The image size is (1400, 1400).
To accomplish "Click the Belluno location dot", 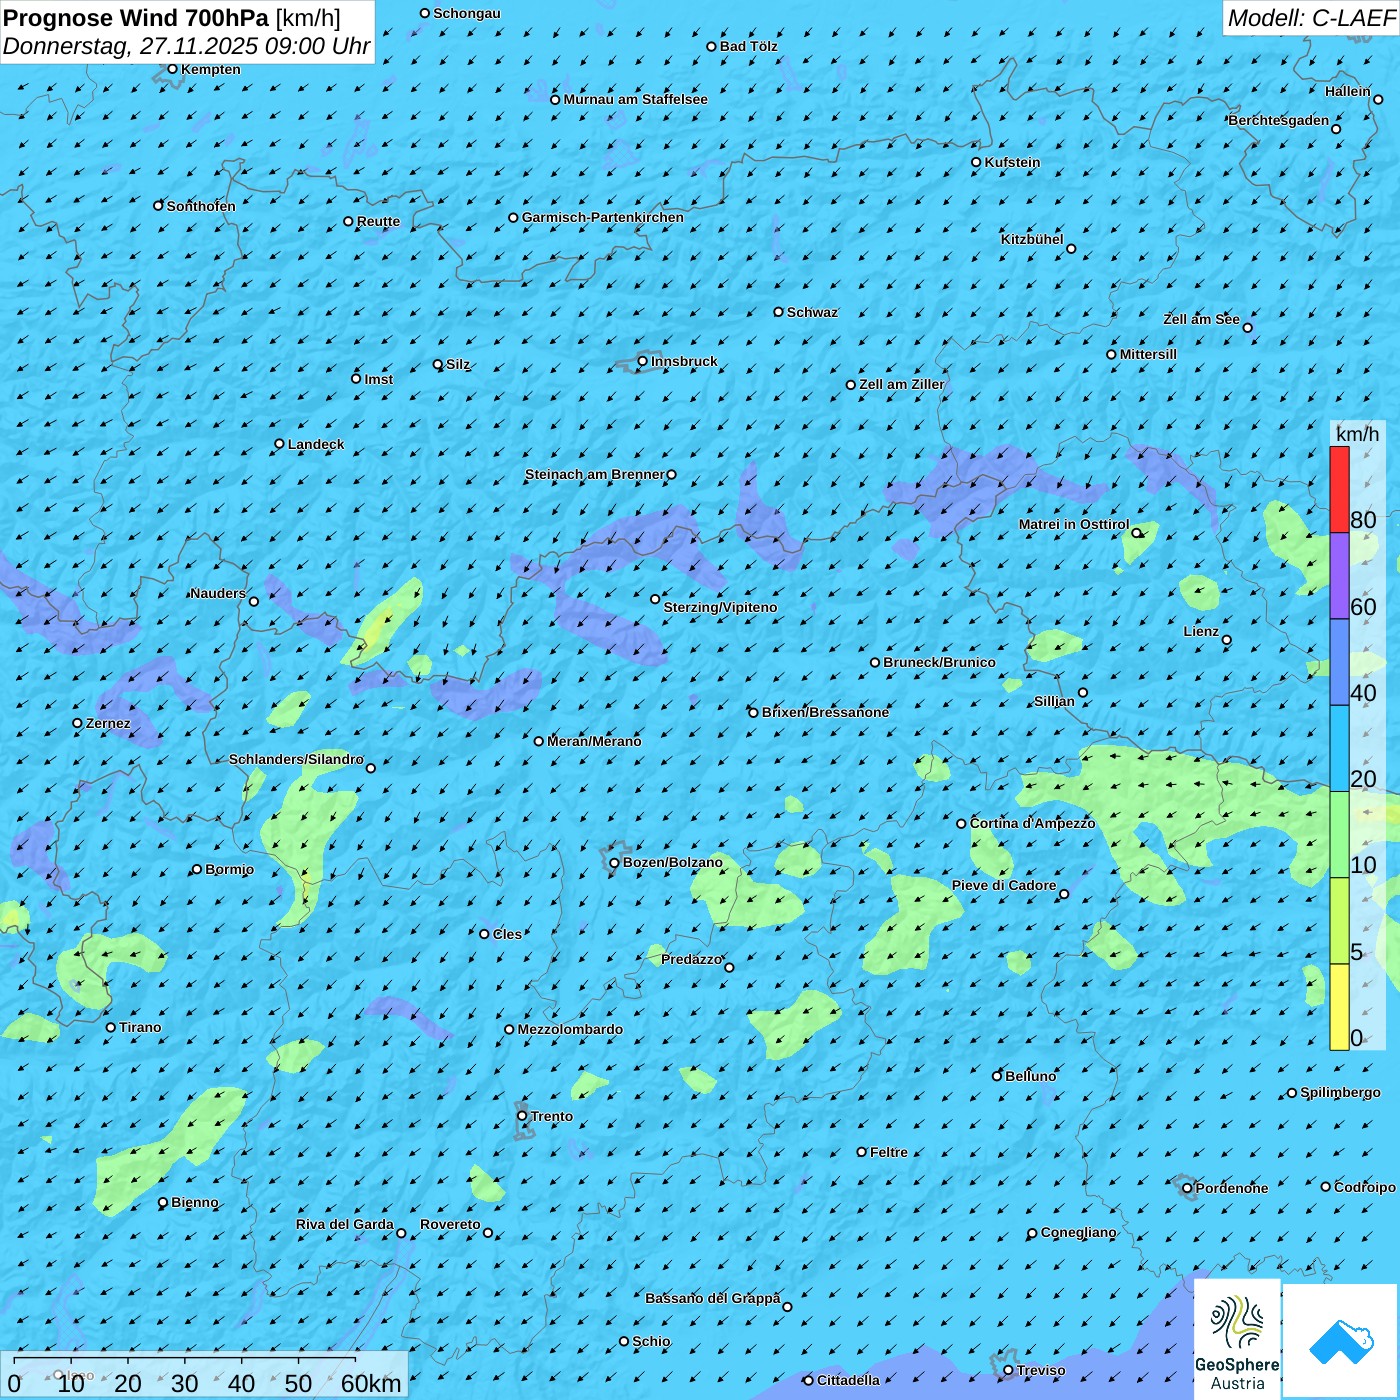I will [997, 1076].
